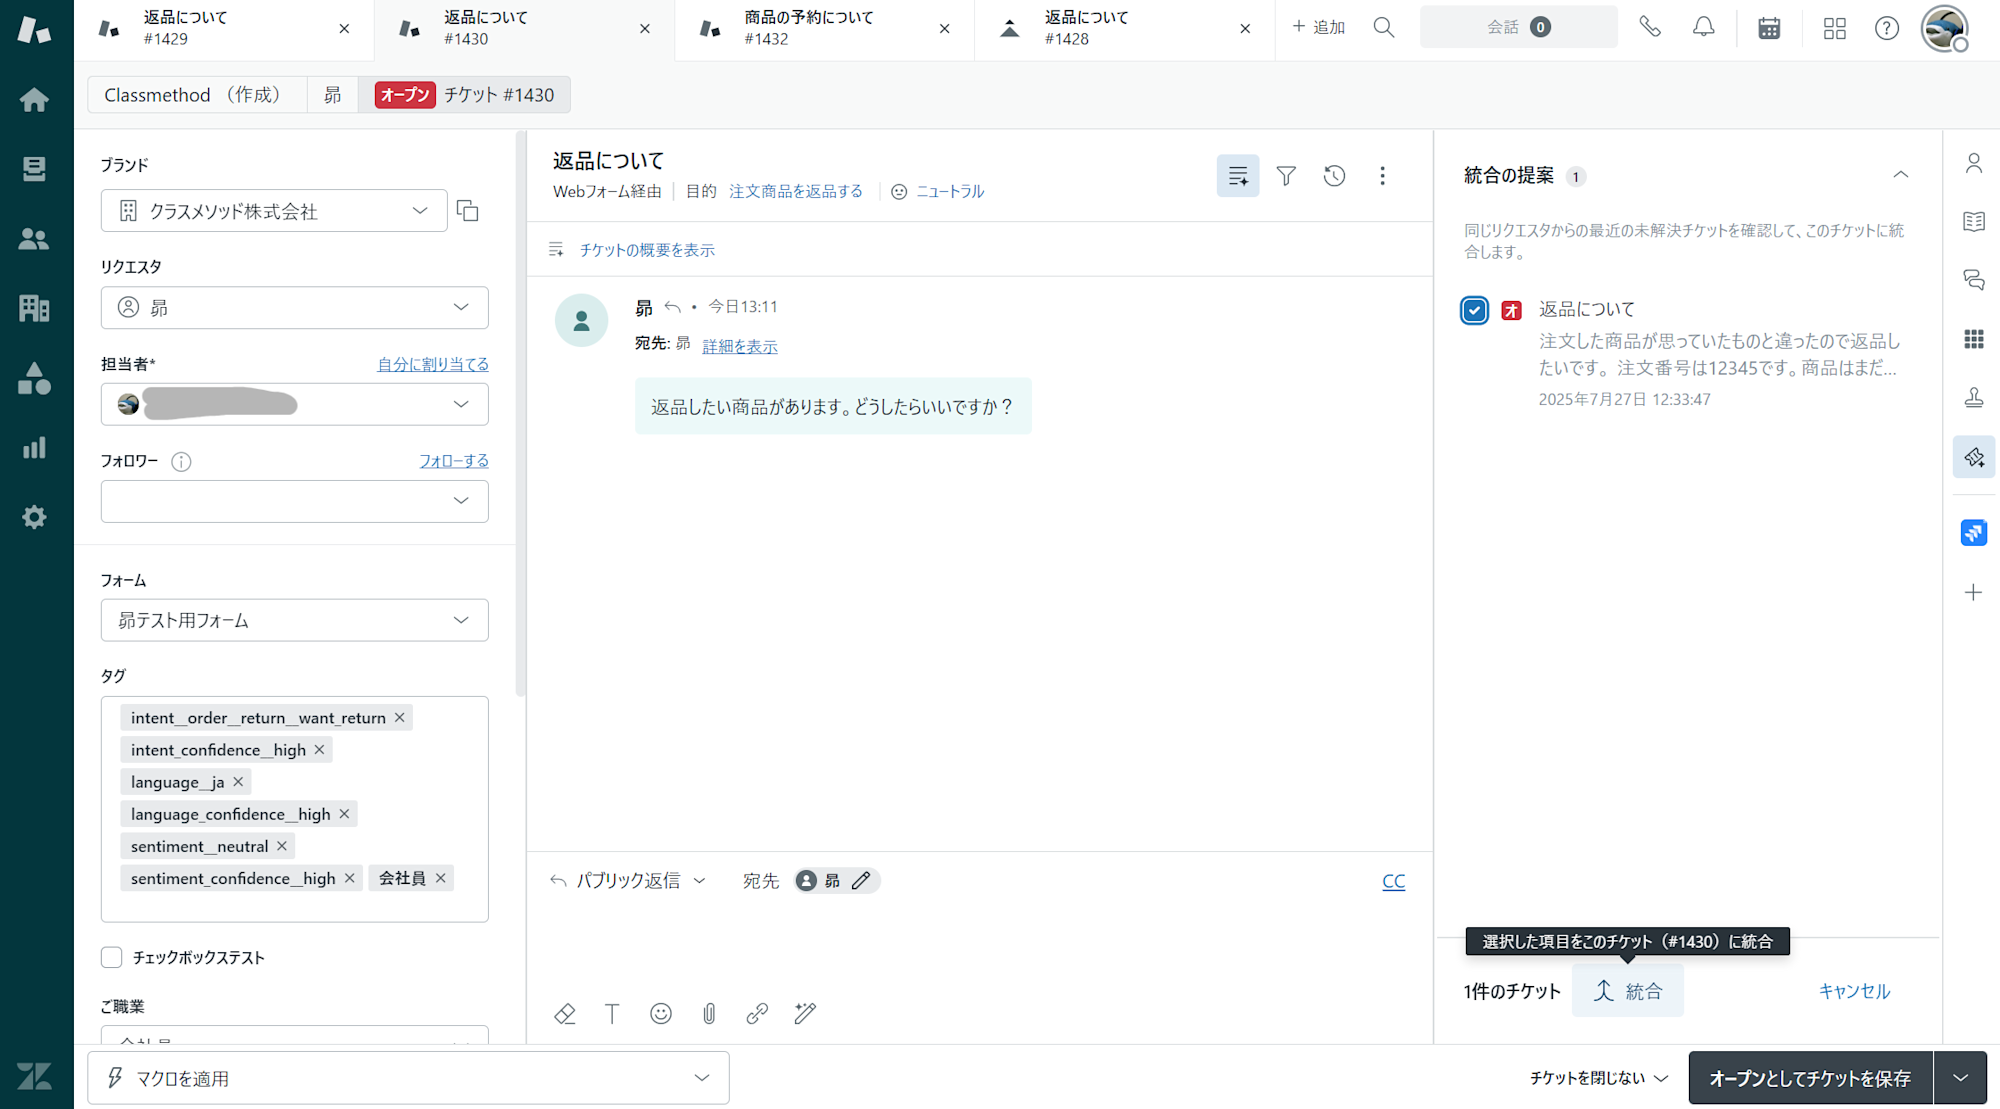
Task: Click the 詳細を表示 link
Action: click(740, 347)
